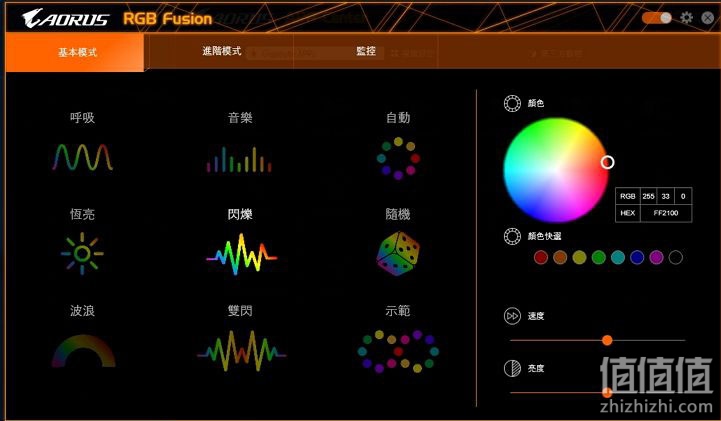
Task: Open settings with the gear icon
Action: click(x=687, y=17)
